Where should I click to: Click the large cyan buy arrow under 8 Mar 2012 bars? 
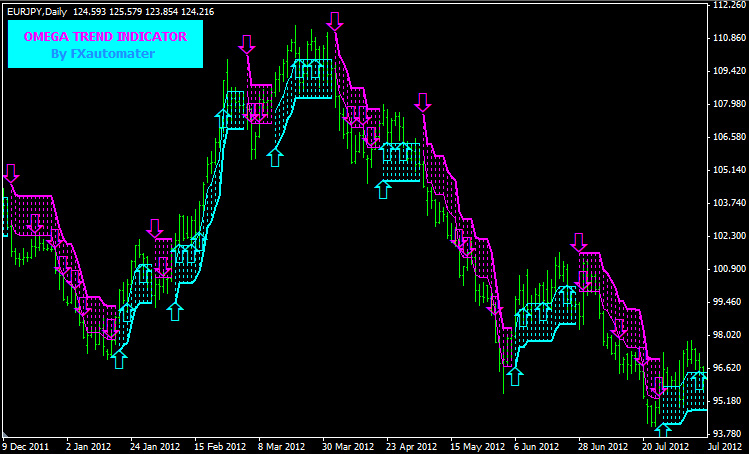(275, 157)
